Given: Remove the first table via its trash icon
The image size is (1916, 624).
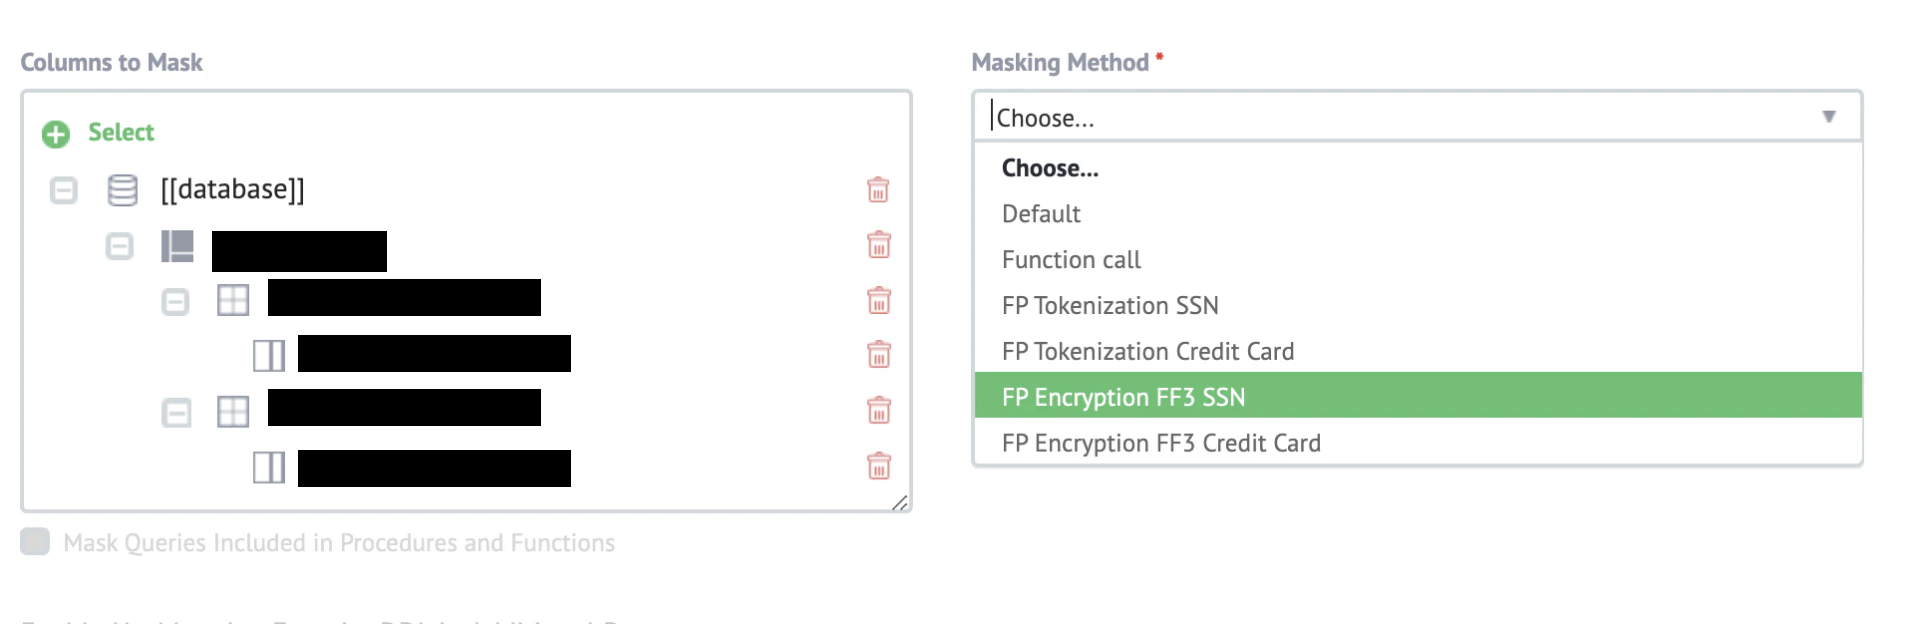Looking at the screenshot, I should [878, 300].
